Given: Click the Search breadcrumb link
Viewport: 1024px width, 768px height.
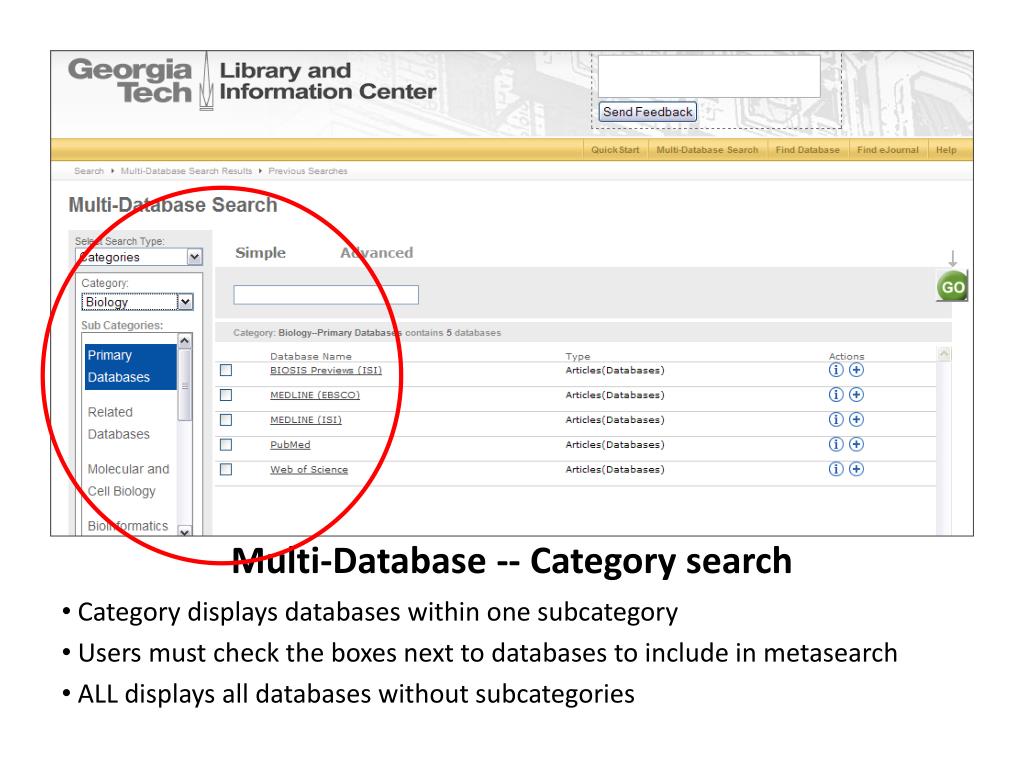Looking at the screenshot, I should pos(89,171).
